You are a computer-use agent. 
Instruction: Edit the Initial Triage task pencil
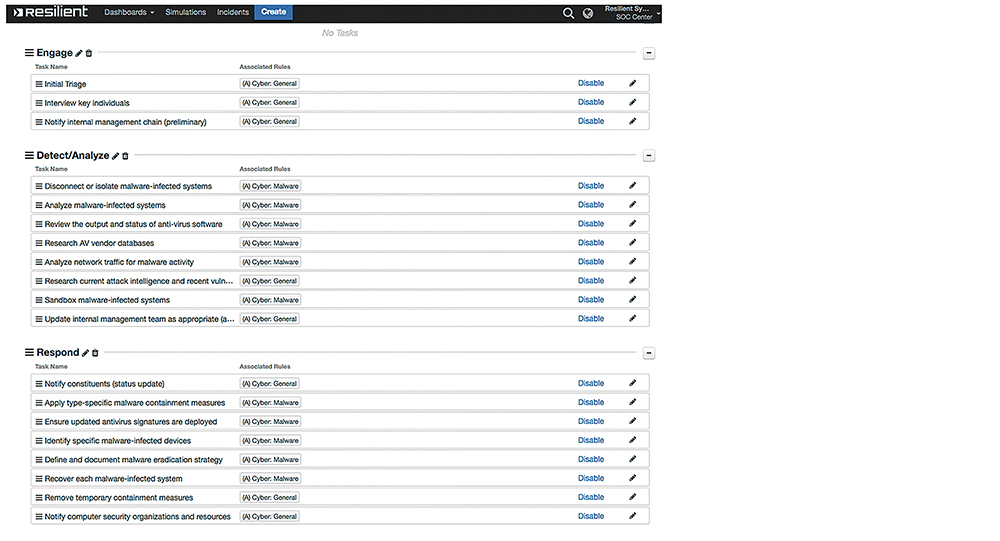click(x=632, y=84)
